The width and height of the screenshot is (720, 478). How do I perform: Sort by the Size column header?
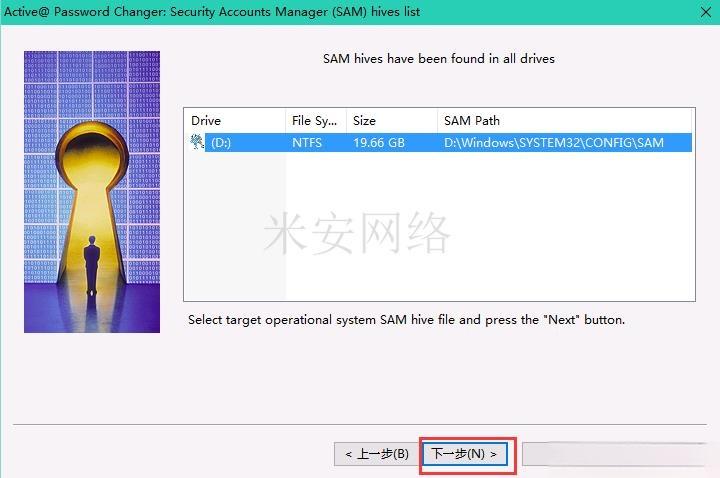pos(392,121)
